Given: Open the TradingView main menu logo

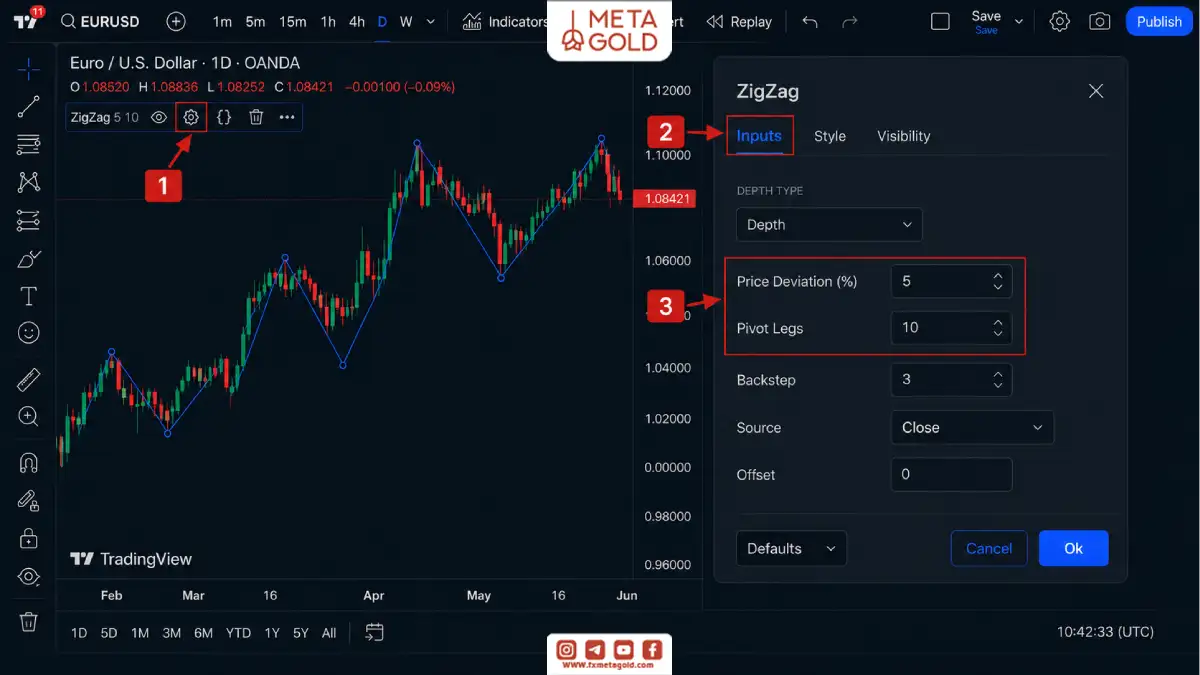Looking at the screenshot, I should [x=26, y=21].
